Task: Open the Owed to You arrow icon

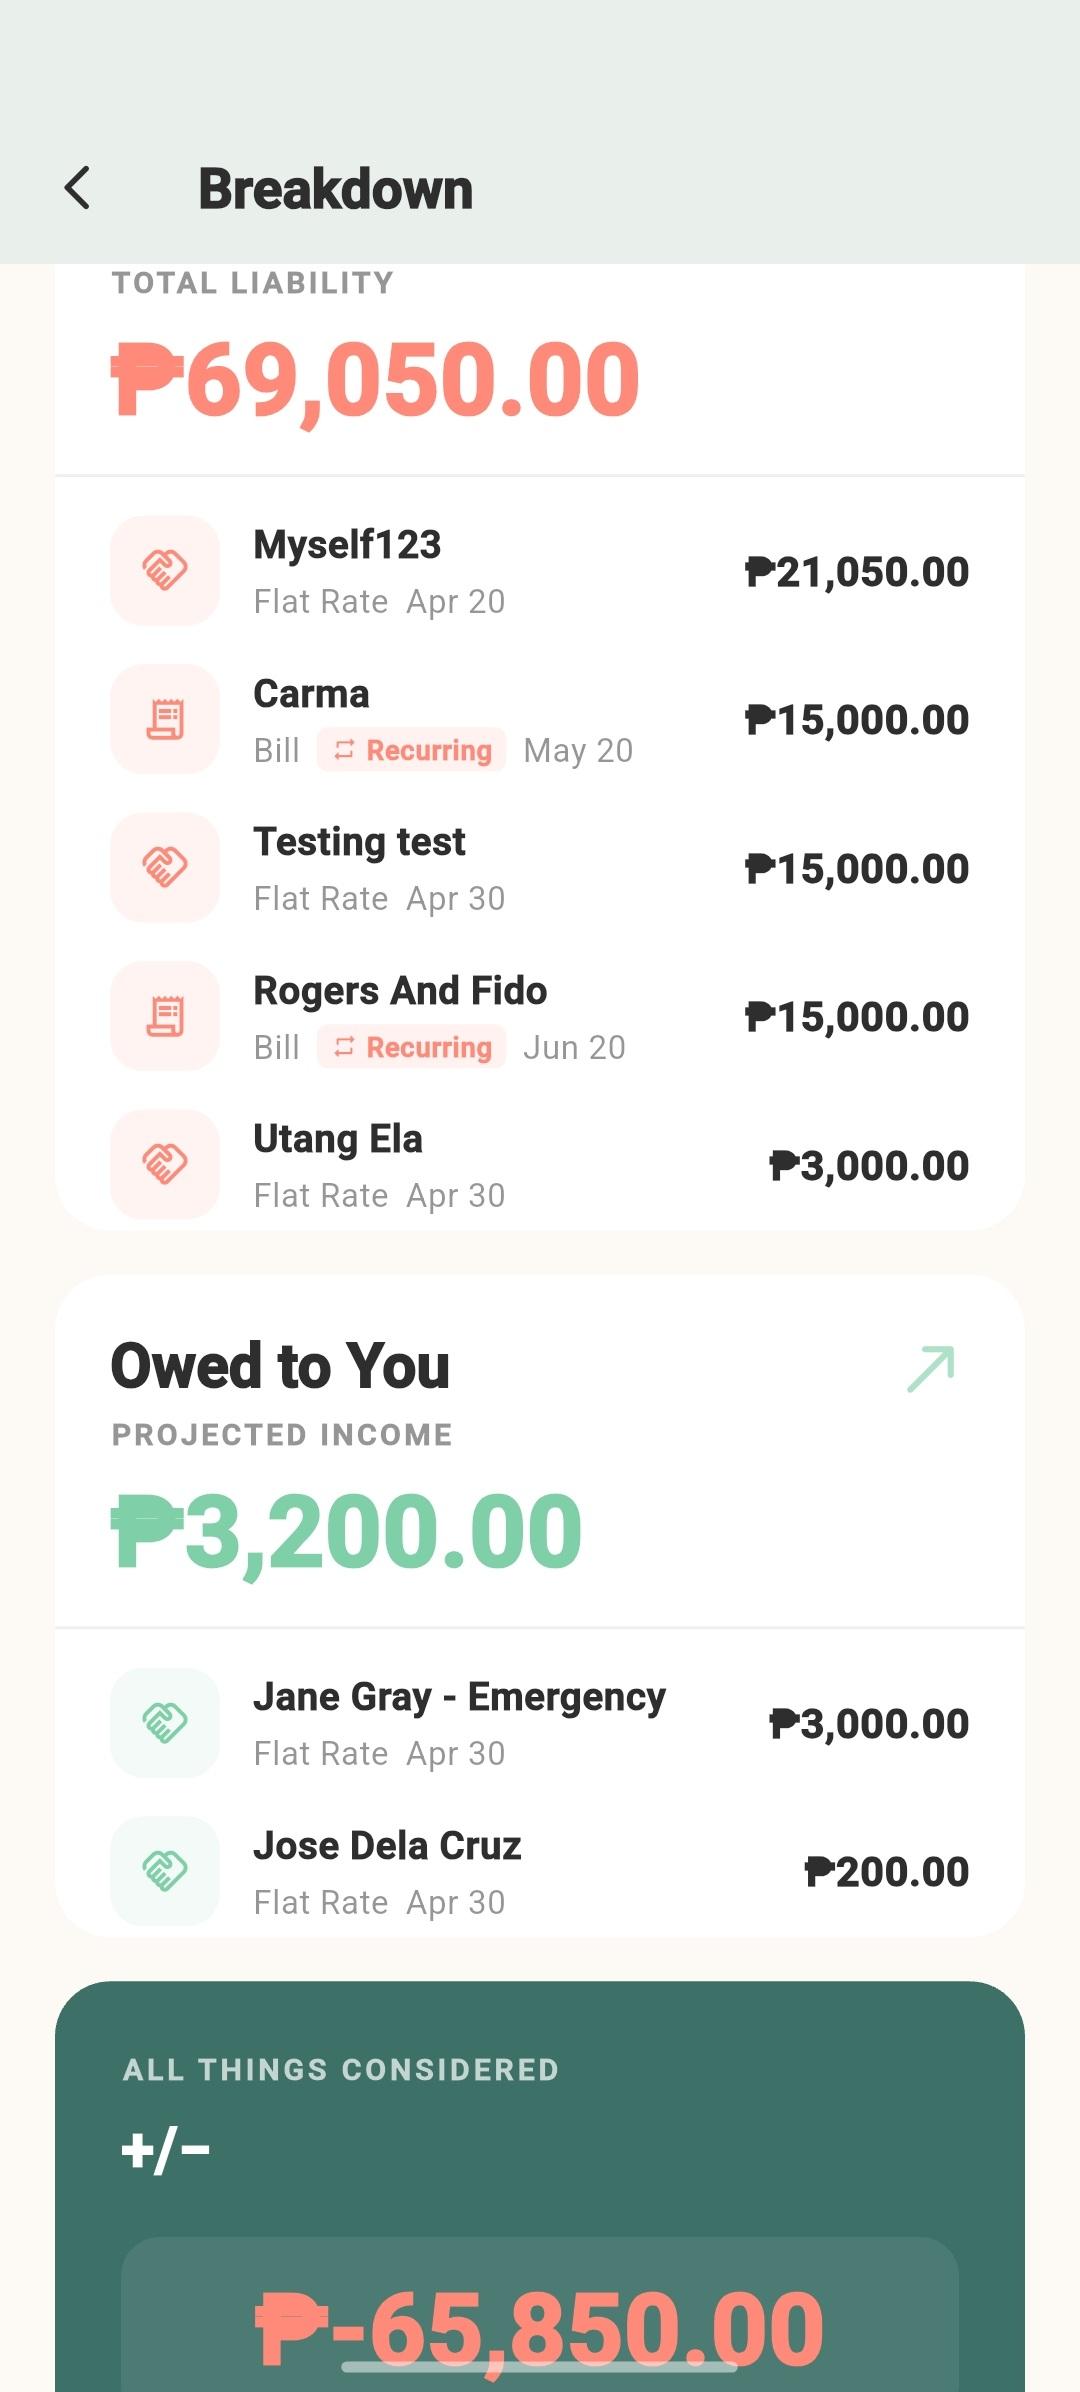Action: point(931,1368)
